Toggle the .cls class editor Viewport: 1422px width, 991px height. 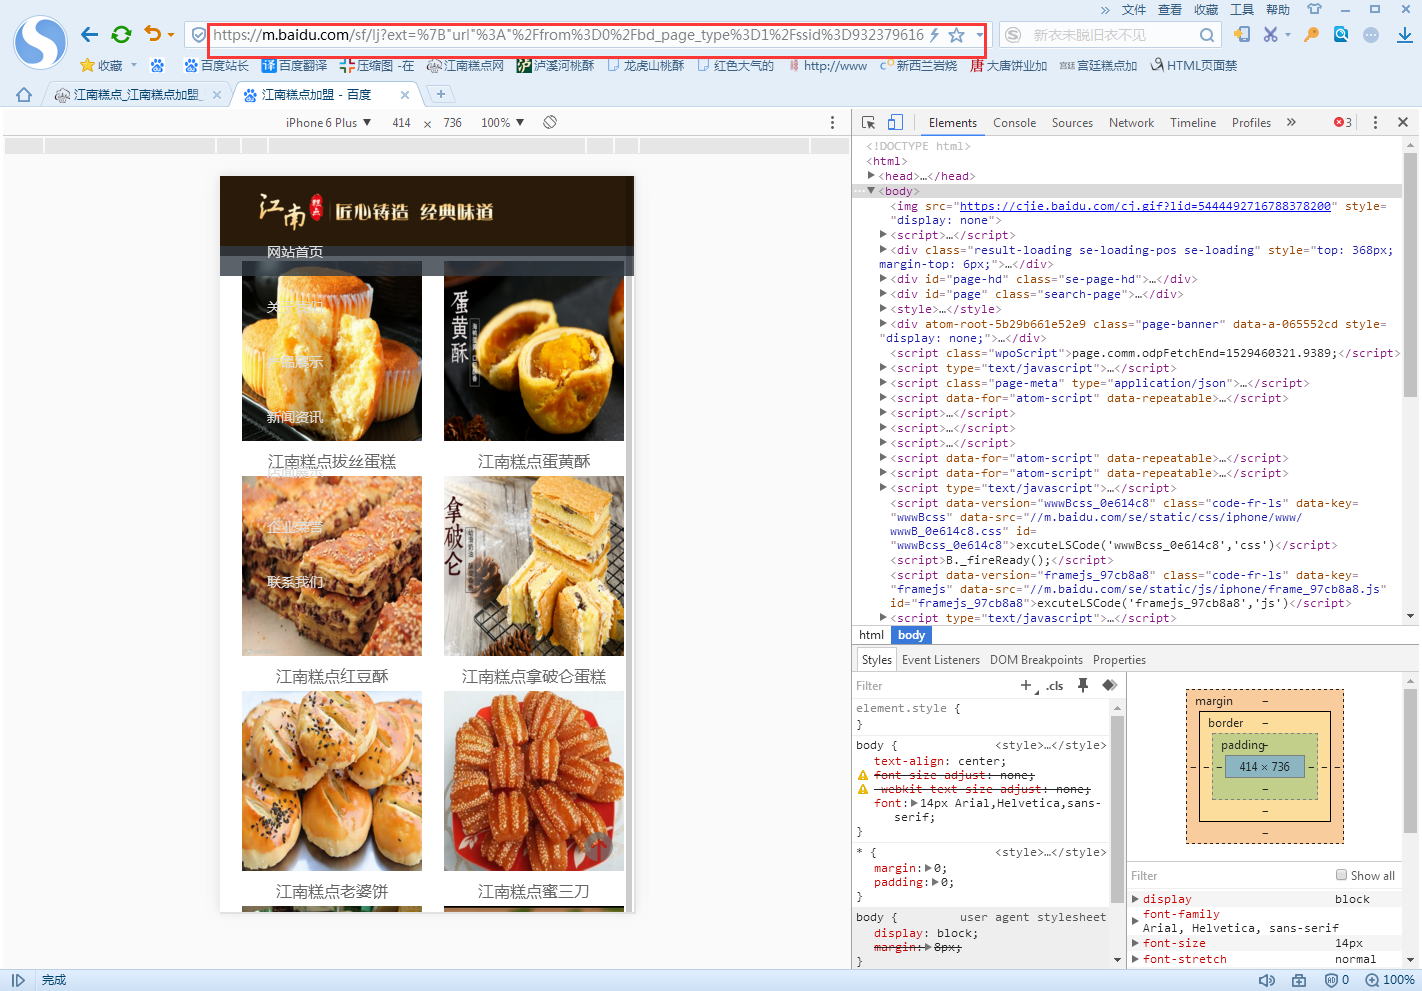coord(1055,686)
